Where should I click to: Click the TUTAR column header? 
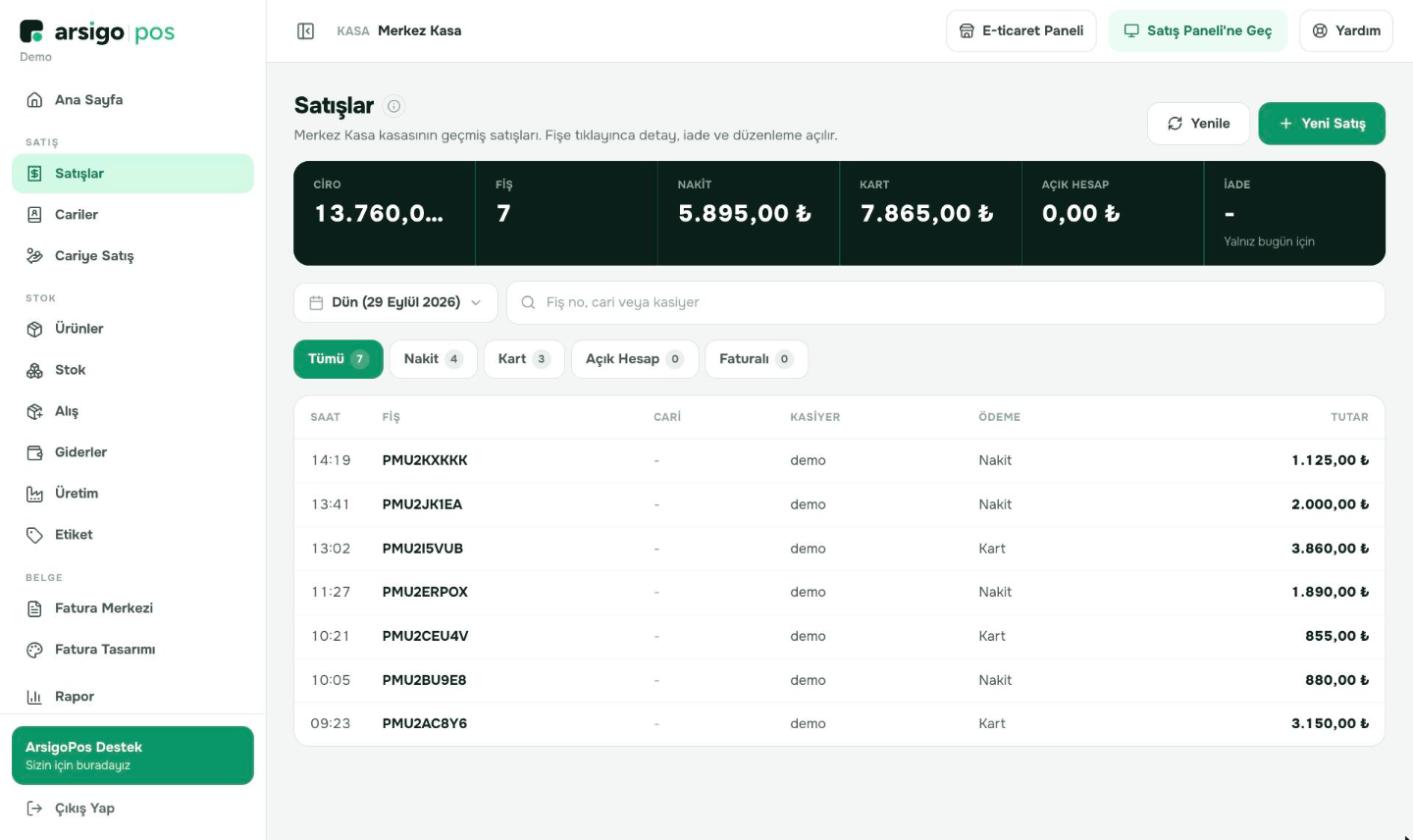click(1349, 417)
